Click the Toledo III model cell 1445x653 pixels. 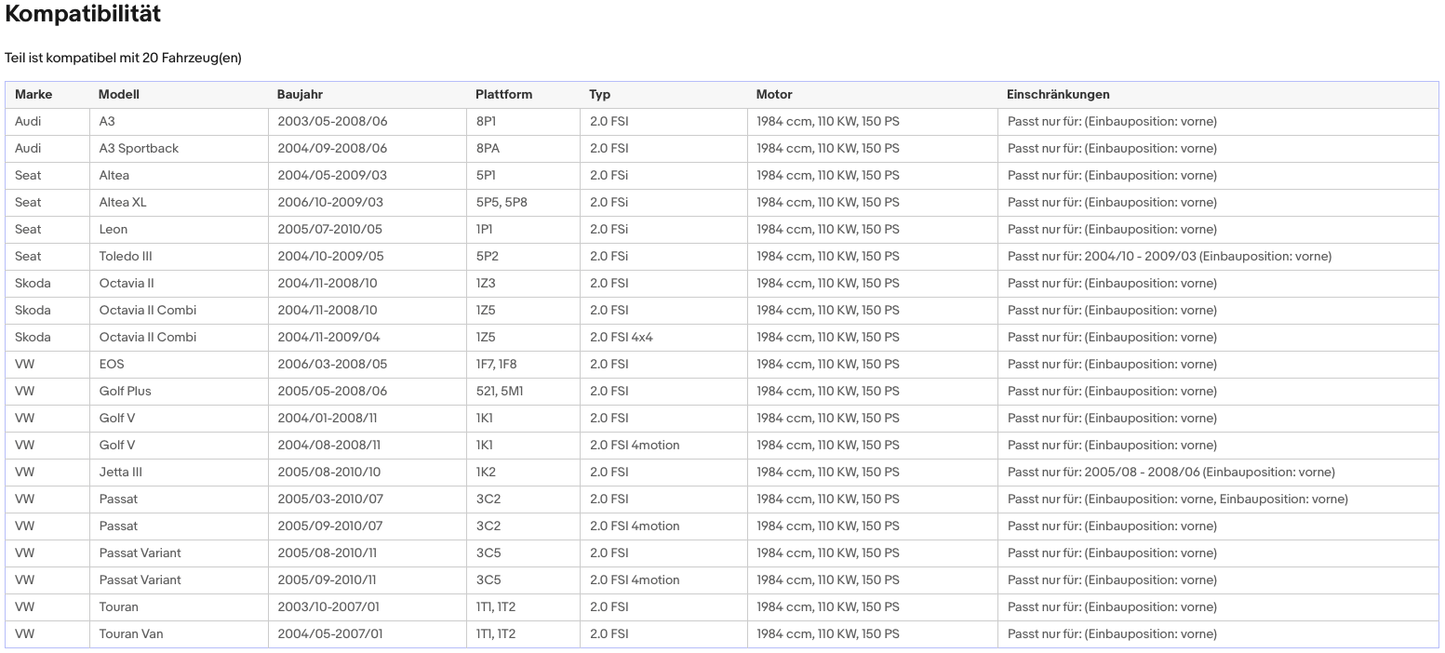126,257
